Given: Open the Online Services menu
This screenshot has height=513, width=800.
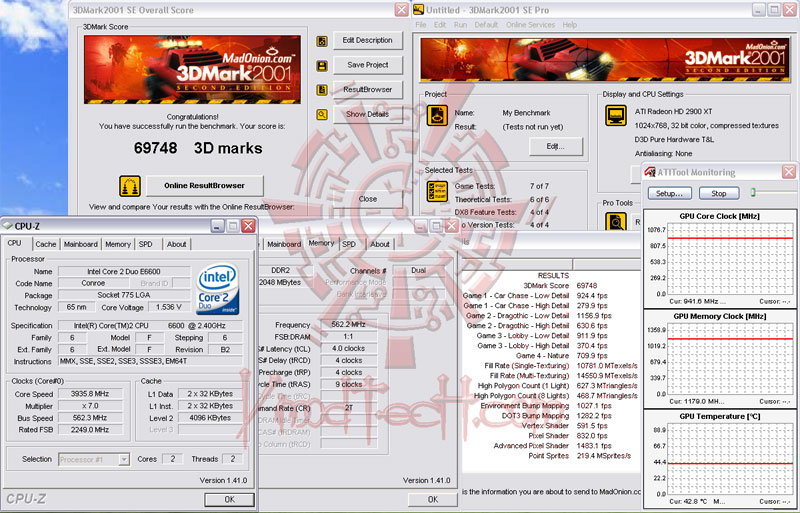Looking at the screenshot, I should 531,25.
